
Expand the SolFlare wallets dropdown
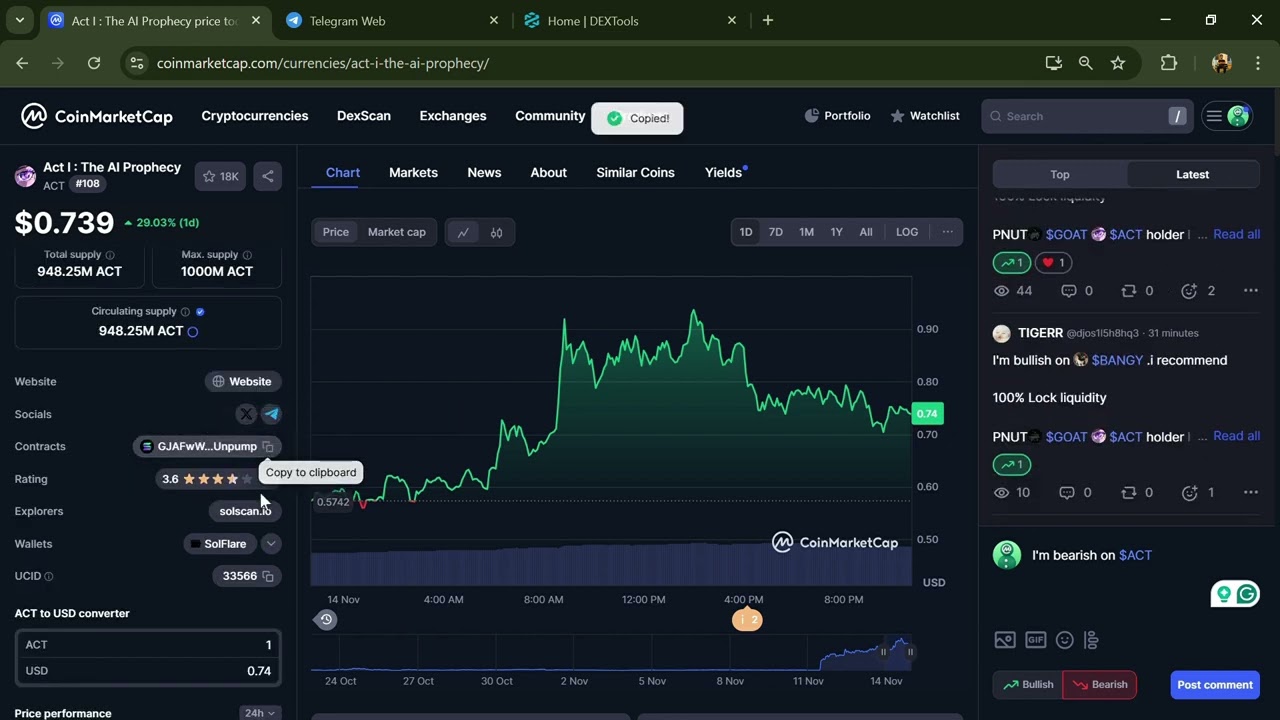[x=271, y=544]
